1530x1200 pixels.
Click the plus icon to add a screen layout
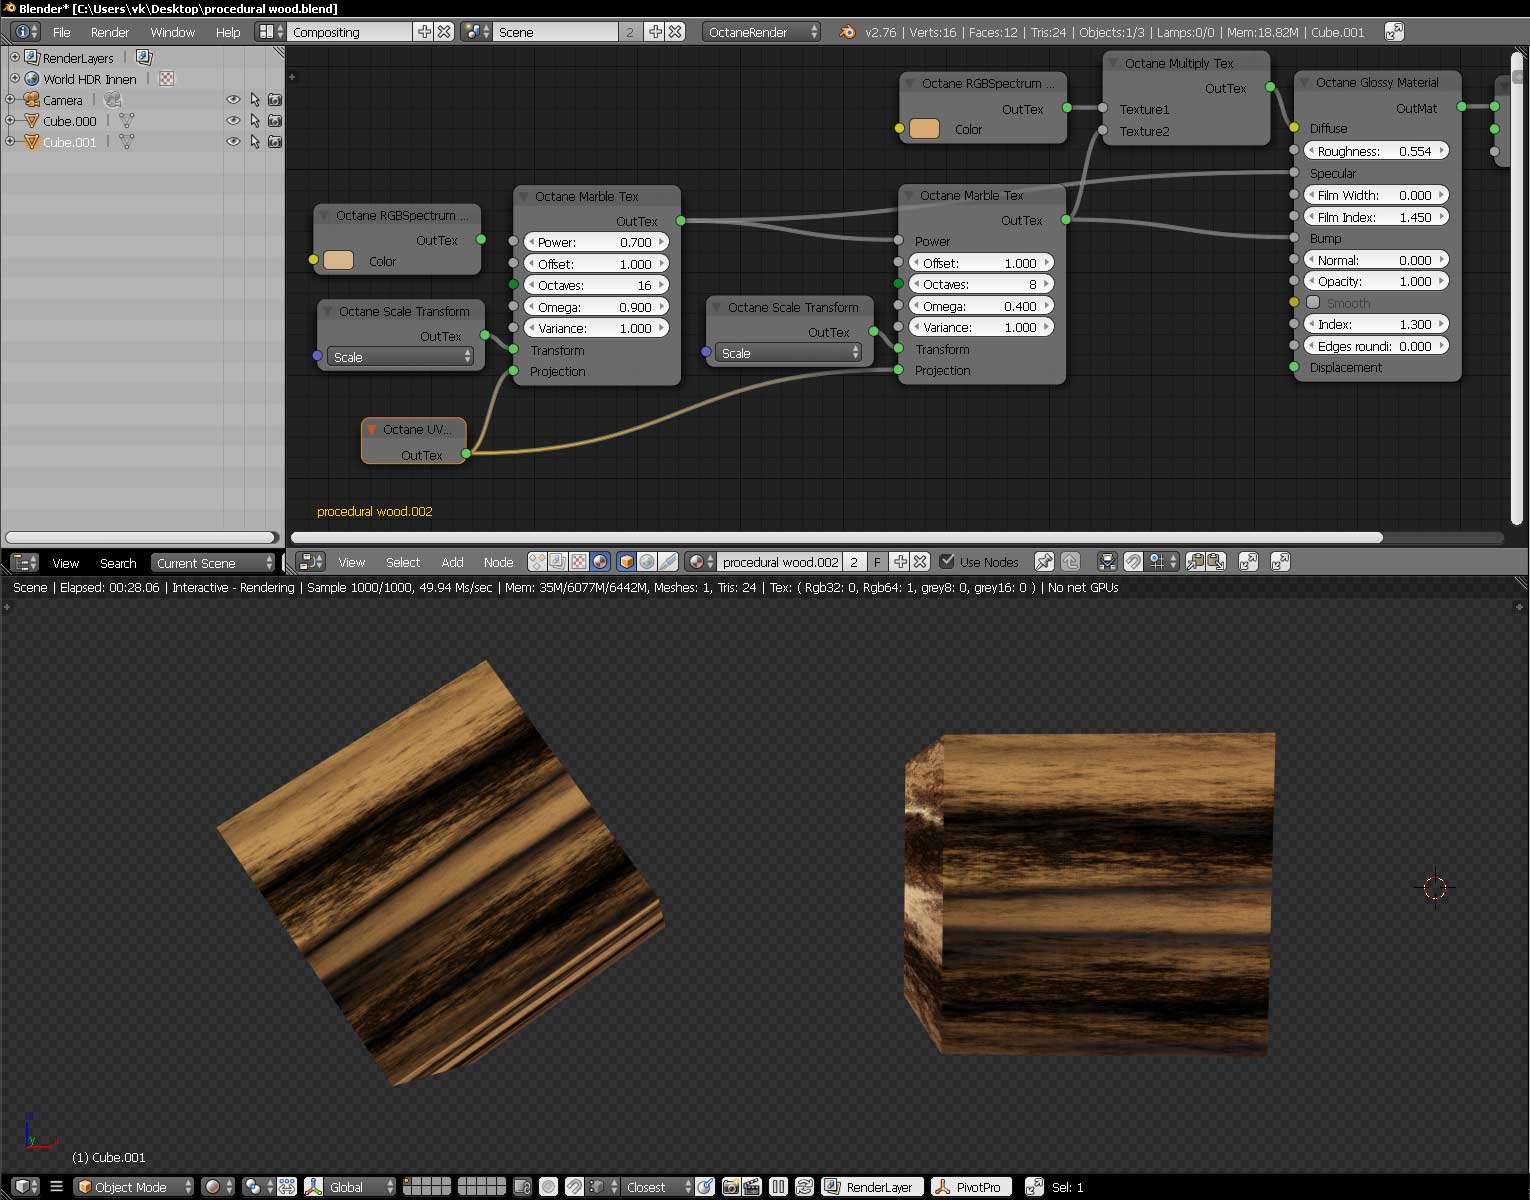pyautogui.click(x=424, y=32)
